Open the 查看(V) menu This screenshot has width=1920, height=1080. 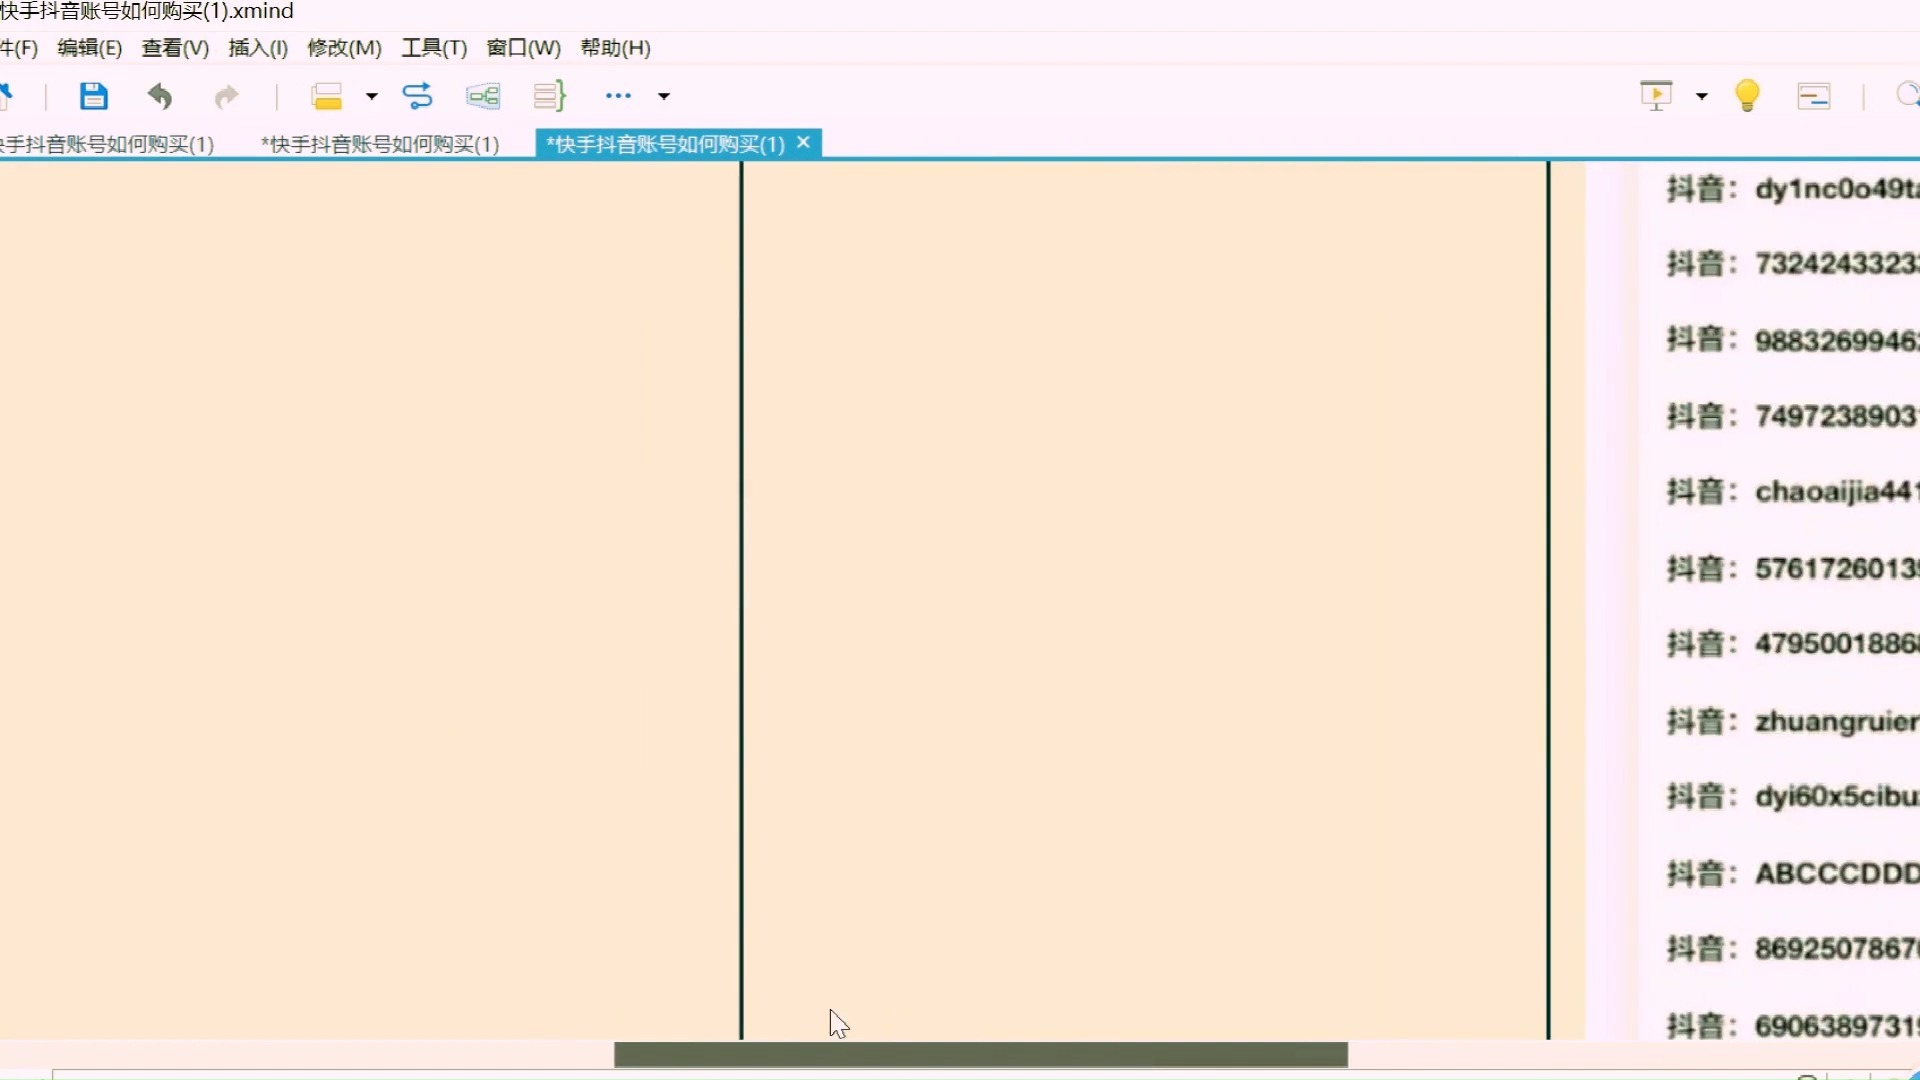[175, 48]
